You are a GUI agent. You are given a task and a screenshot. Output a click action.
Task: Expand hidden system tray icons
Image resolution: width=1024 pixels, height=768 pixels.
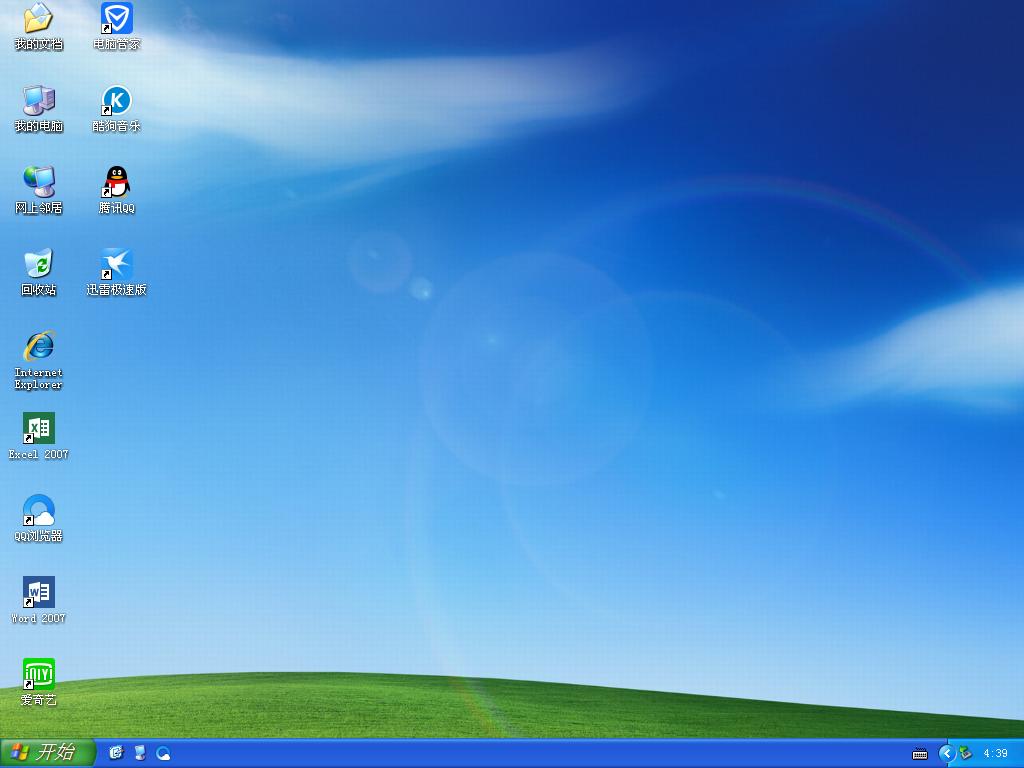pos(947,754)
